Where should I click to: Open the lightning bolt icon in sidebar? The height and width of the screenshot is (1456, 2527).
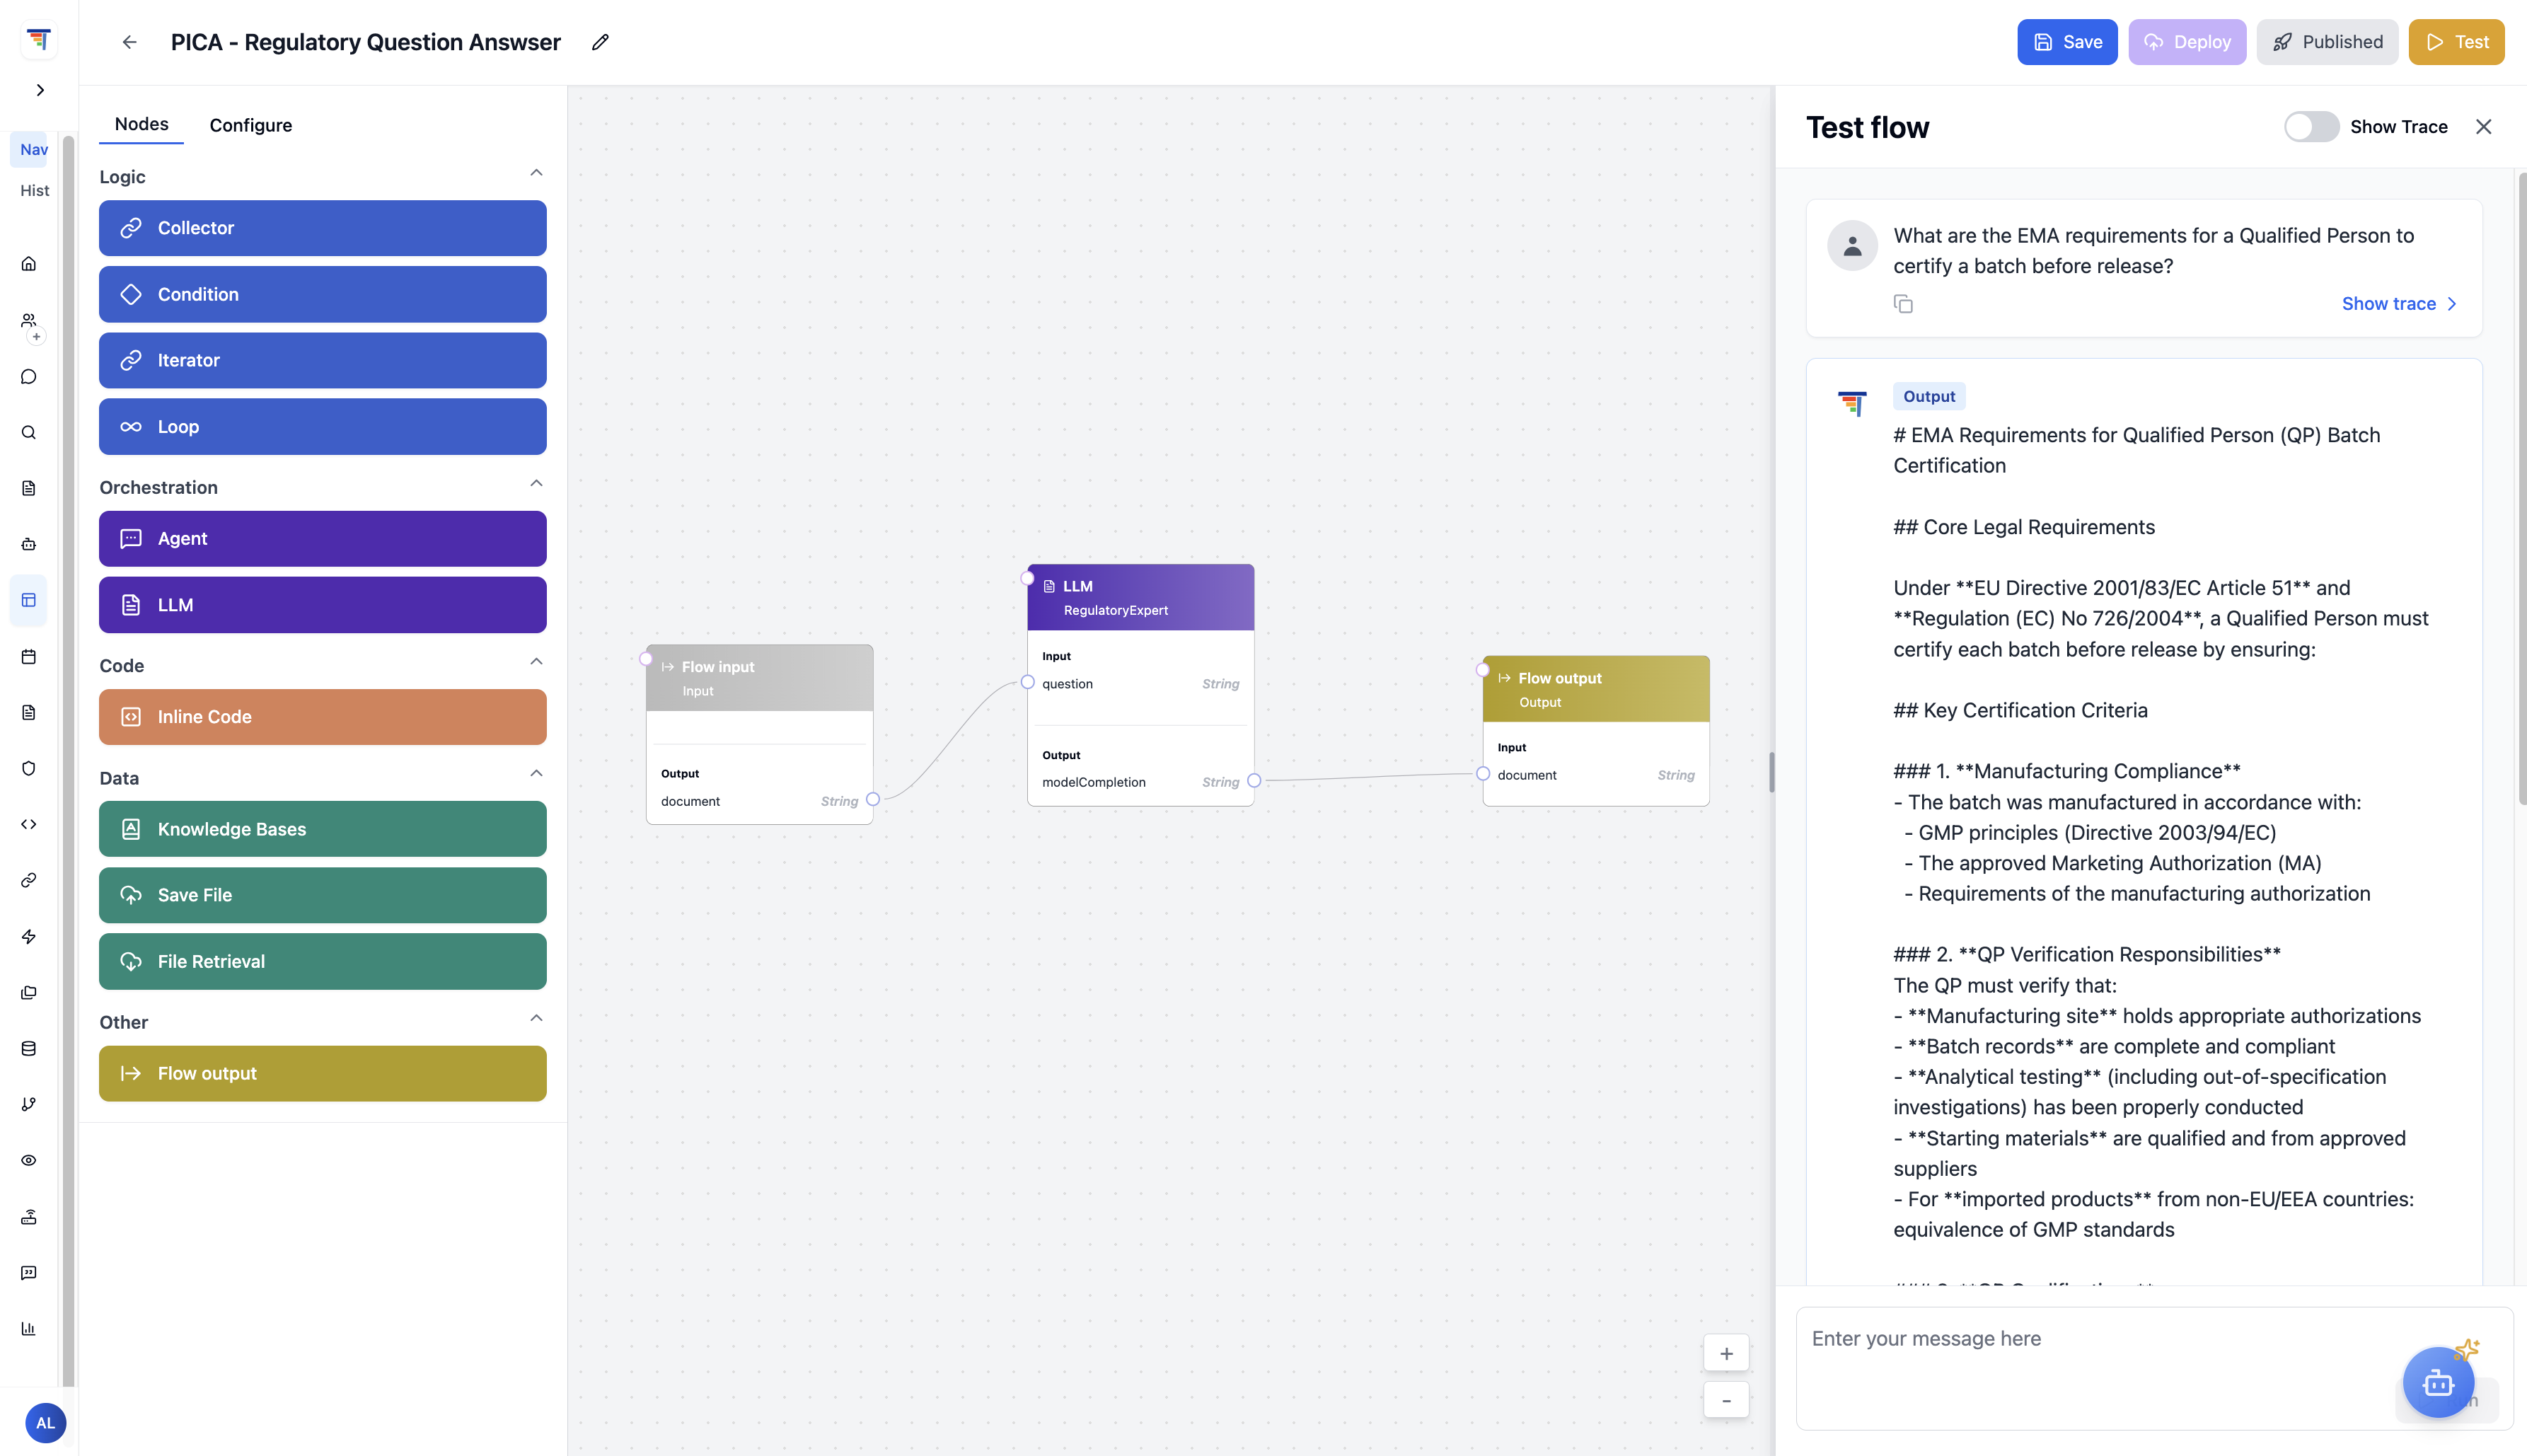tap(29, 936)
